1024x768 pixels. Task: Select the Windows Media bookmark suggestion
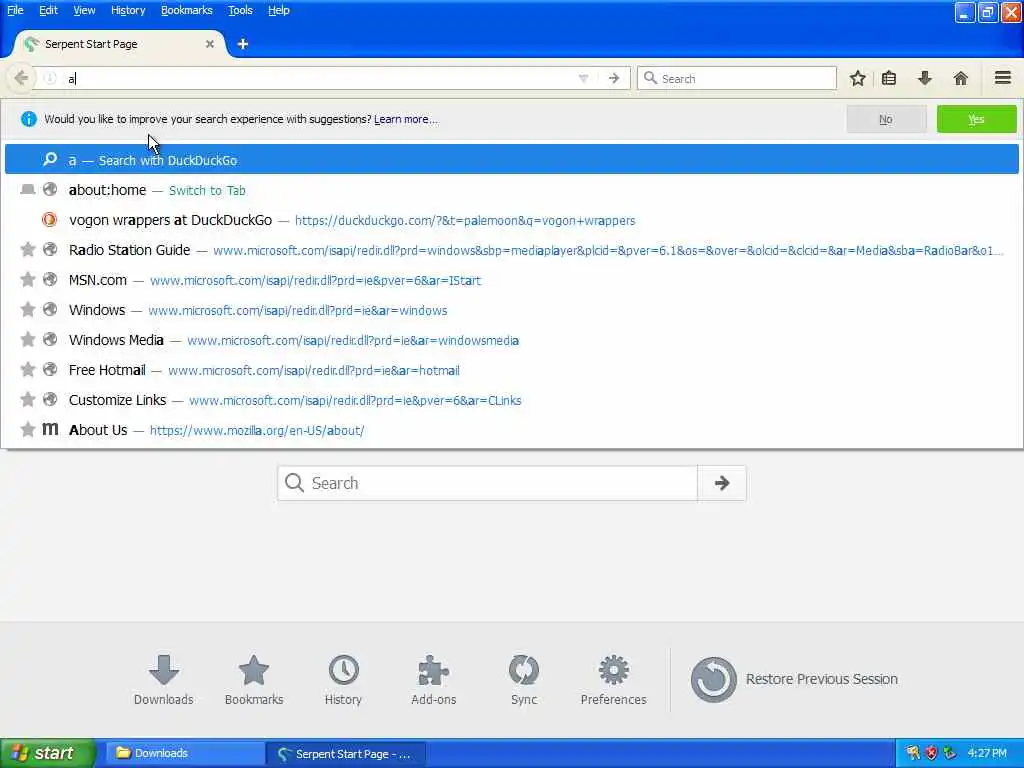[511, 340]
